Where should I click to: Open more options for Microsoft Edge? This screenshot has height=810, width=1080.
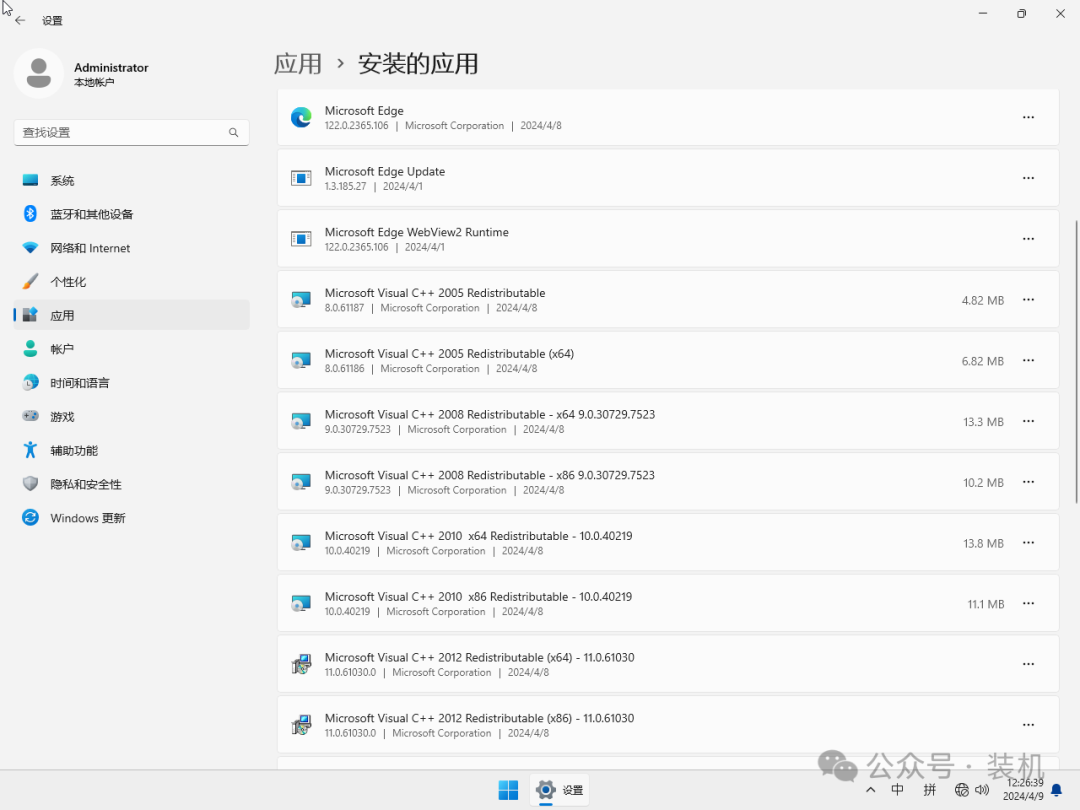[x=1028, y=117]
